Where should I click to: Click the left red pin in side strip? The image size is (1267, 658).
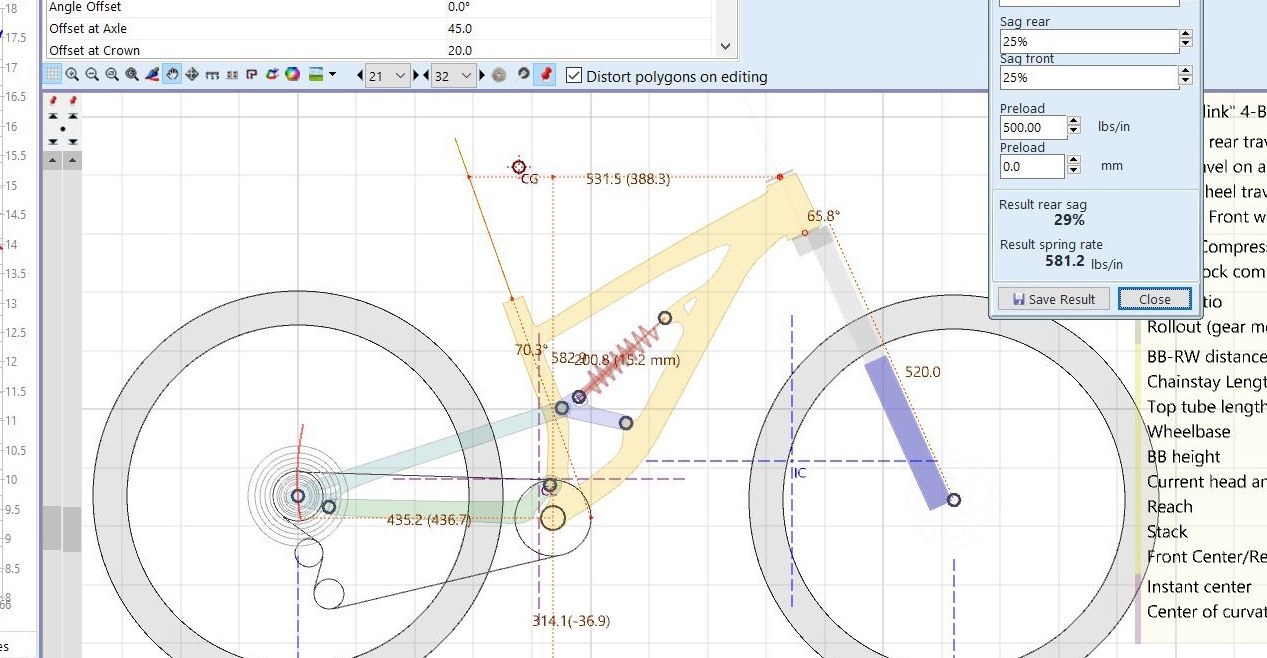tap(53, 101)
